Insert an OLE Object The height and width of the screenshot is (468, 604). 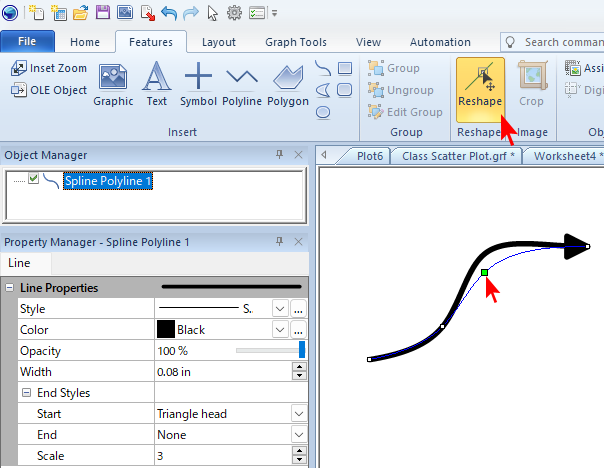pos(50,90)
